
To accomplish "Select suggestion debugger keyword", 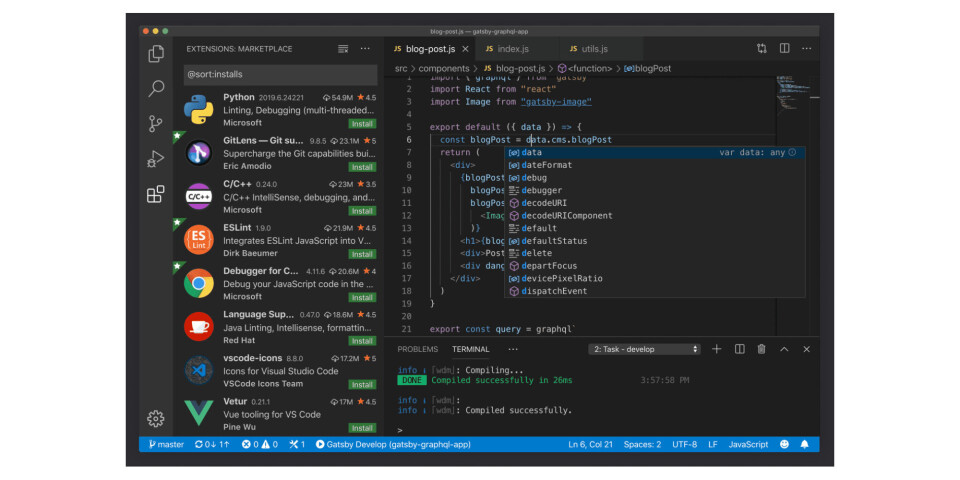I will click(654, 190).
